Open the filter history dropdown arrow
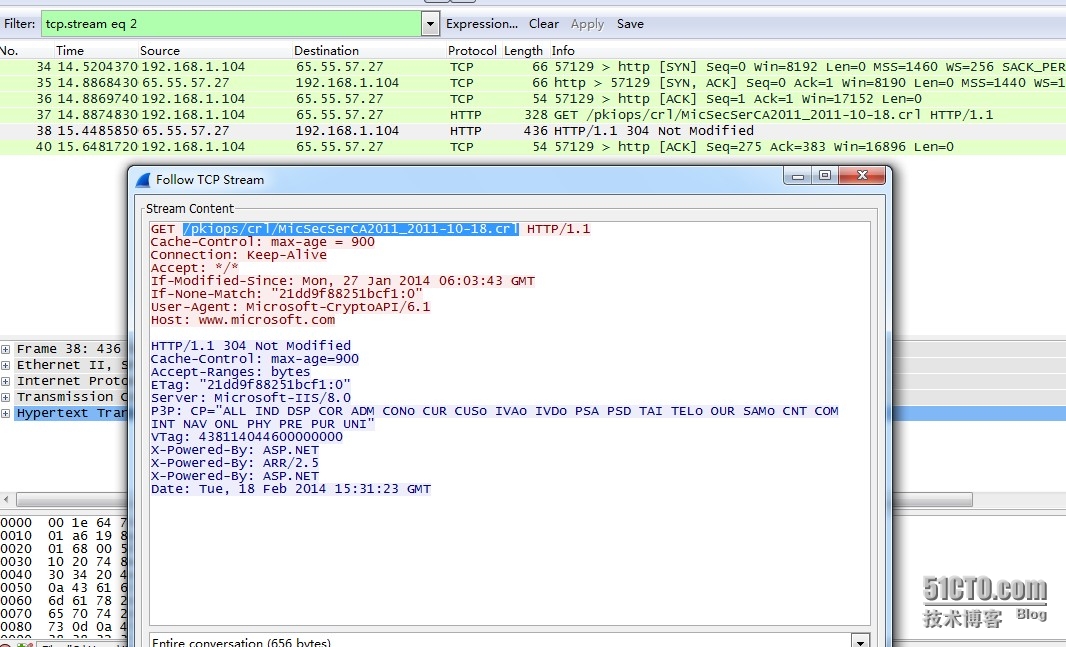This screenshot has width=1066, height=647. (x=430, y=24)
